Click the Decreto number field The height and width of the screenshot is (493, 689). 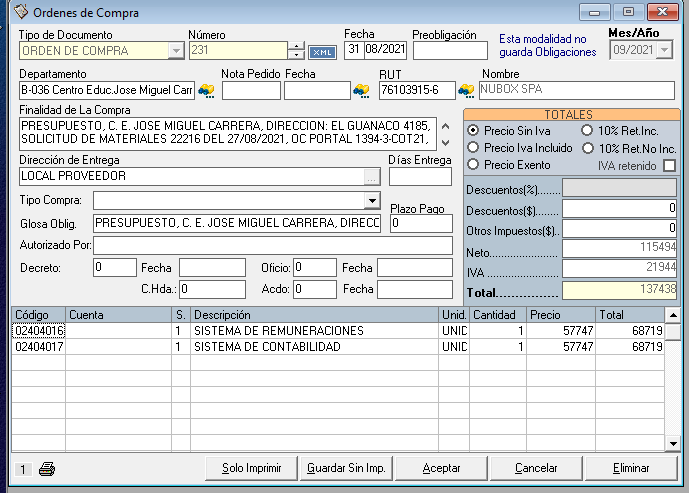pos(115,268)
